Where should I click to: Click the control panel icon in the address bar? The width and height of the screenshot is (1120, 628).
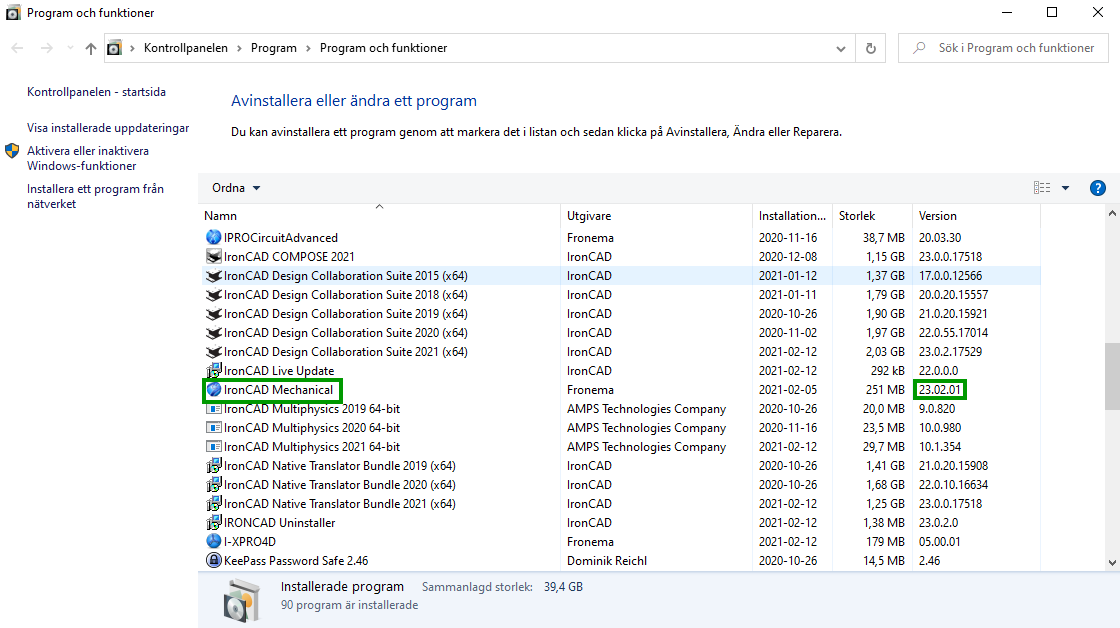(x=114, y=48)
